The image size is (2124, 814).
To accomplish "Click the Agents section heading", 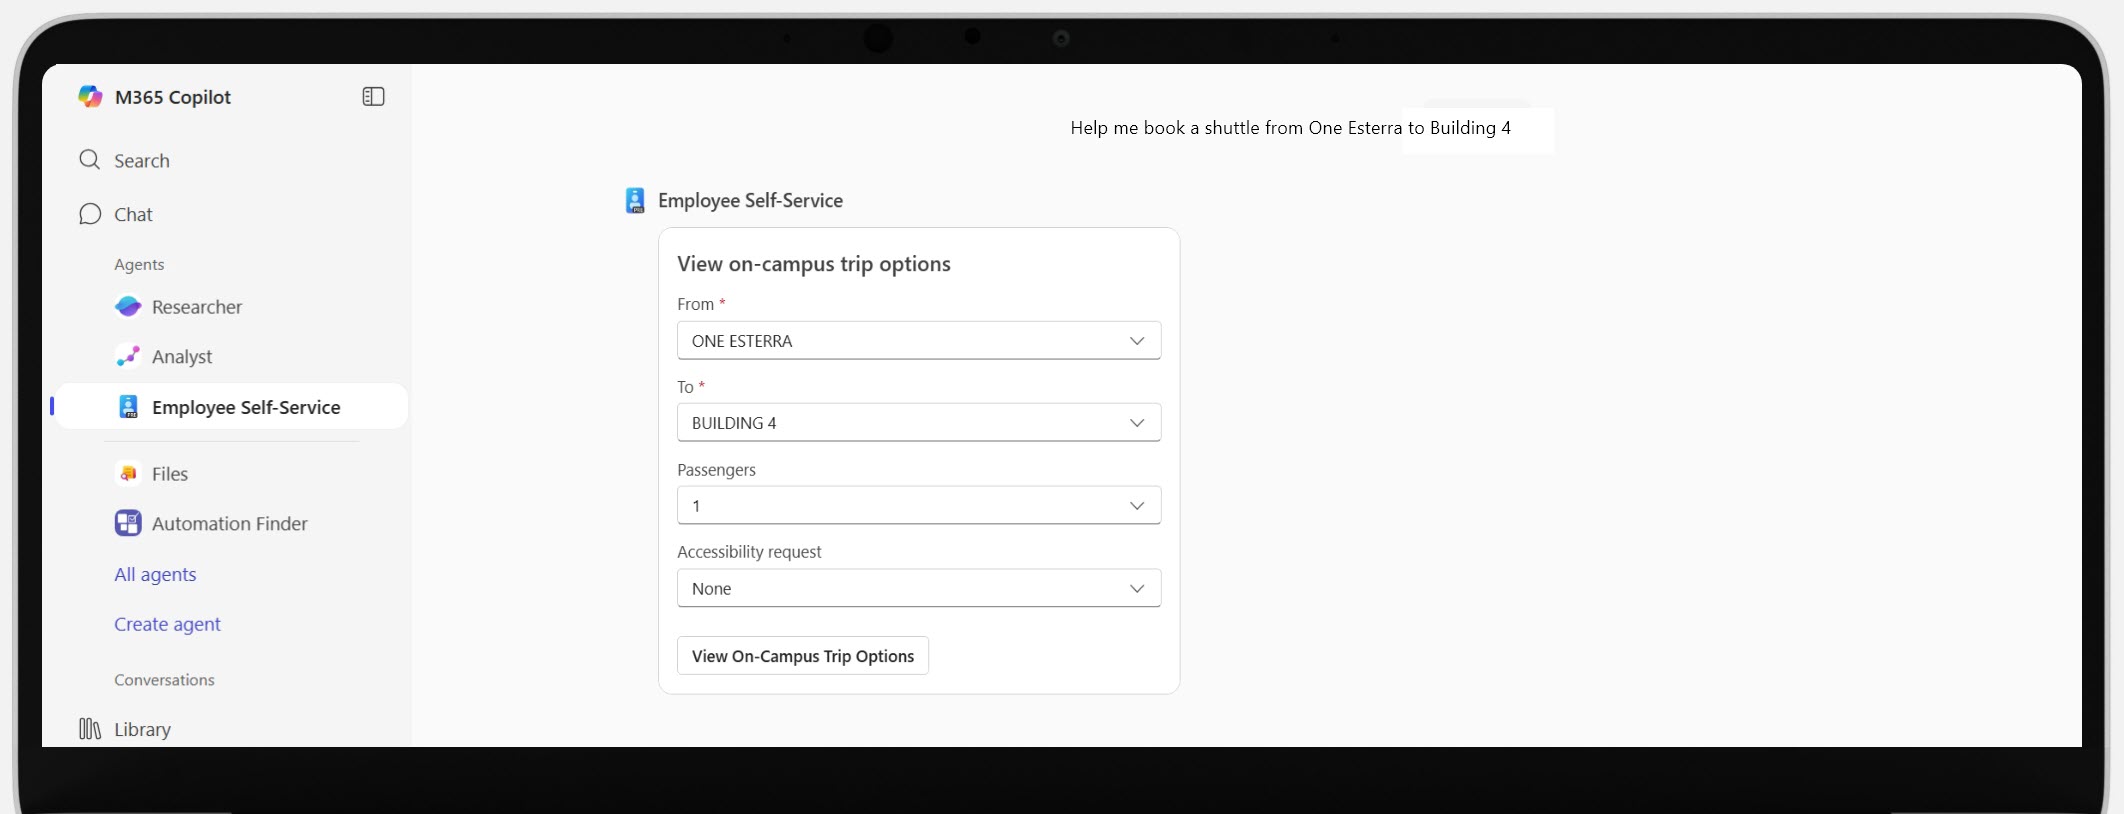I will 139,264.
